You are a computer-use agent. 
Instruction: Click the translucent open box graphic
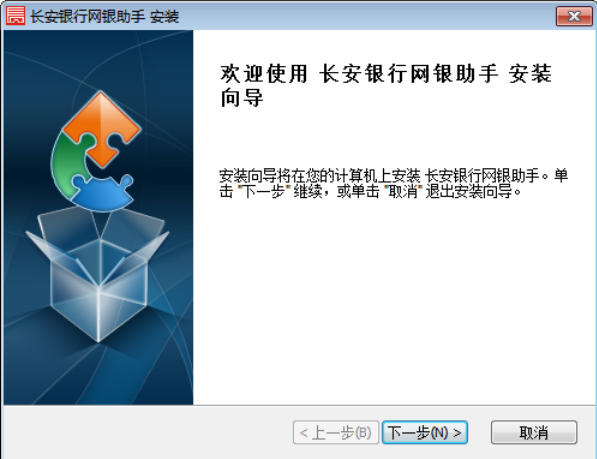(98, 273)
